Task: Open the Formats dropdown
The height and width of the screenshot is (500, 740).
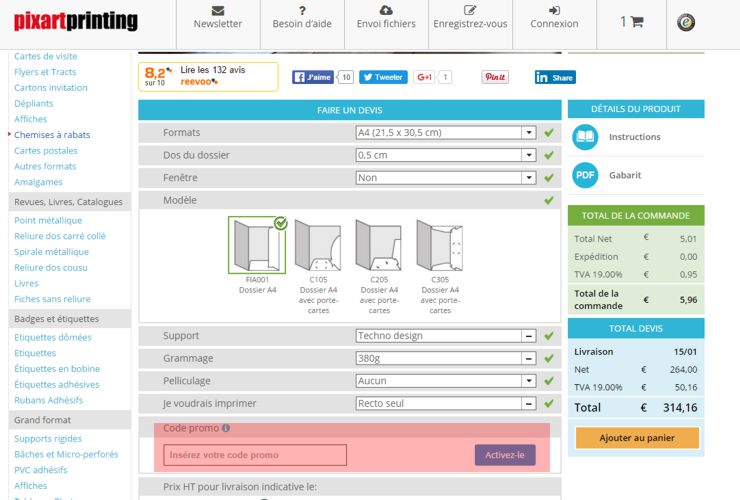Action: (x=446, y=133)
